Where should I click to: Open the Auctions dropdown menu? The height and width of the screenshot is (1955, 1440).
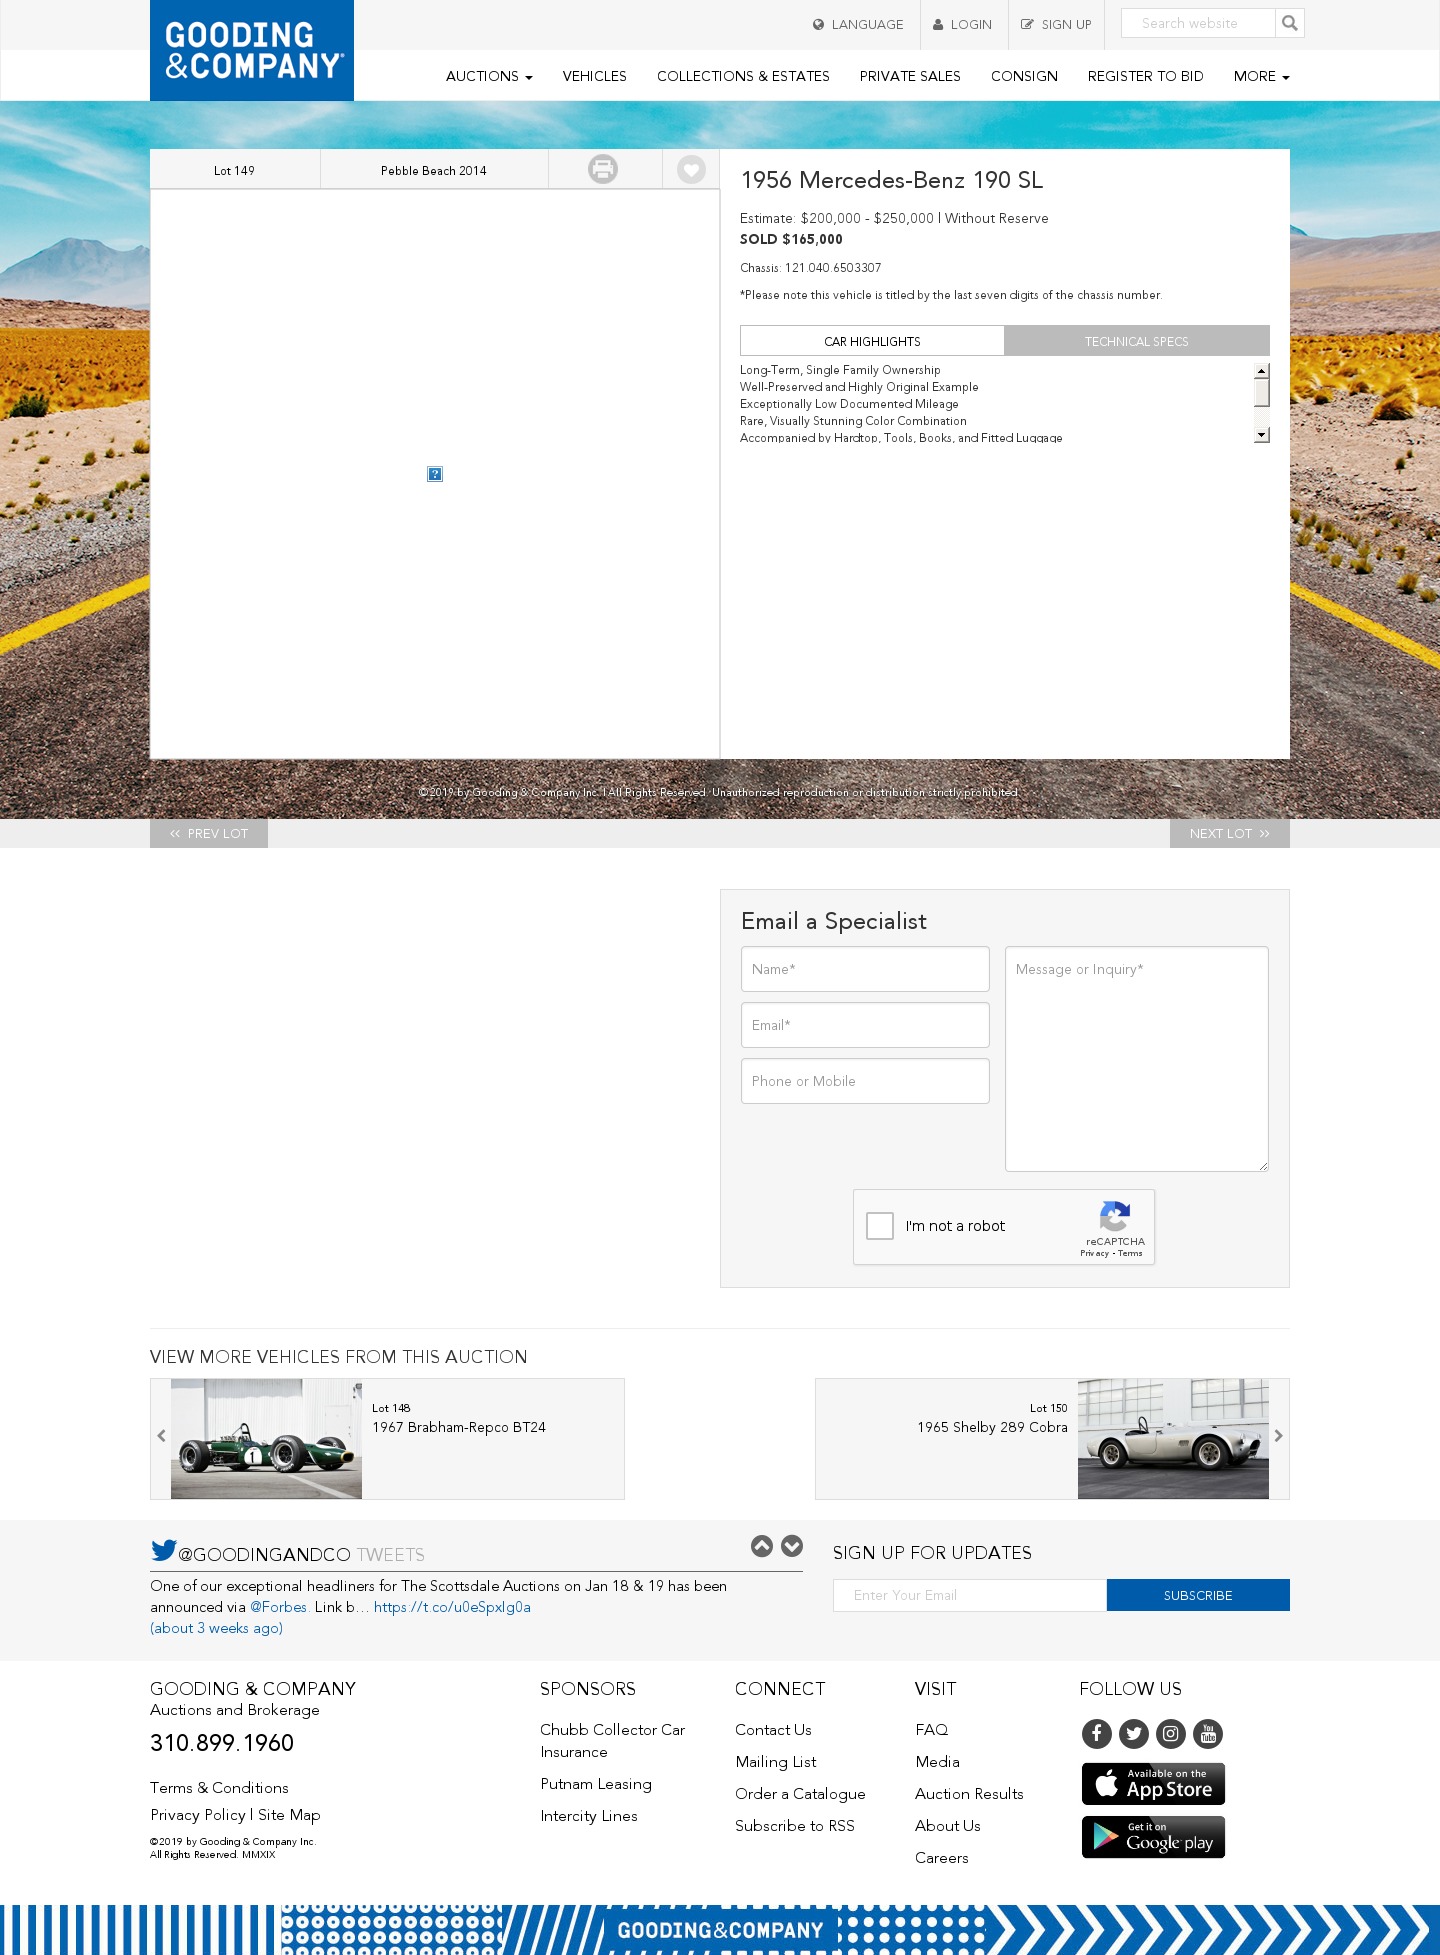489,76
